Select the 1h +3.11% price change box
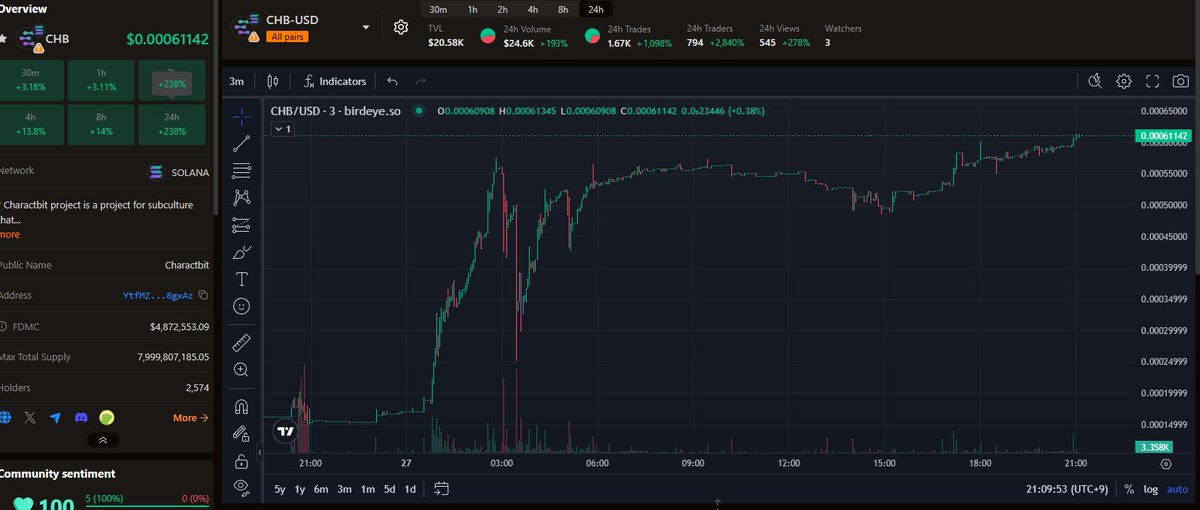 click(102, 80)
